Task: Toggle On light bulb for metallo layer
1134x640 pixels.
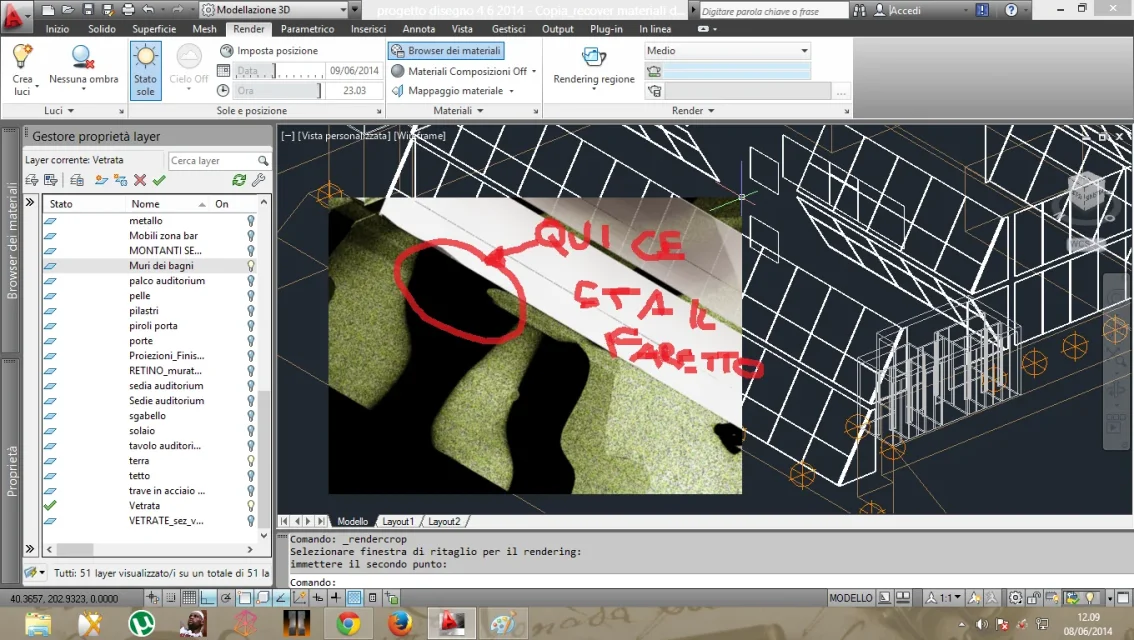Action: point(251,221)
